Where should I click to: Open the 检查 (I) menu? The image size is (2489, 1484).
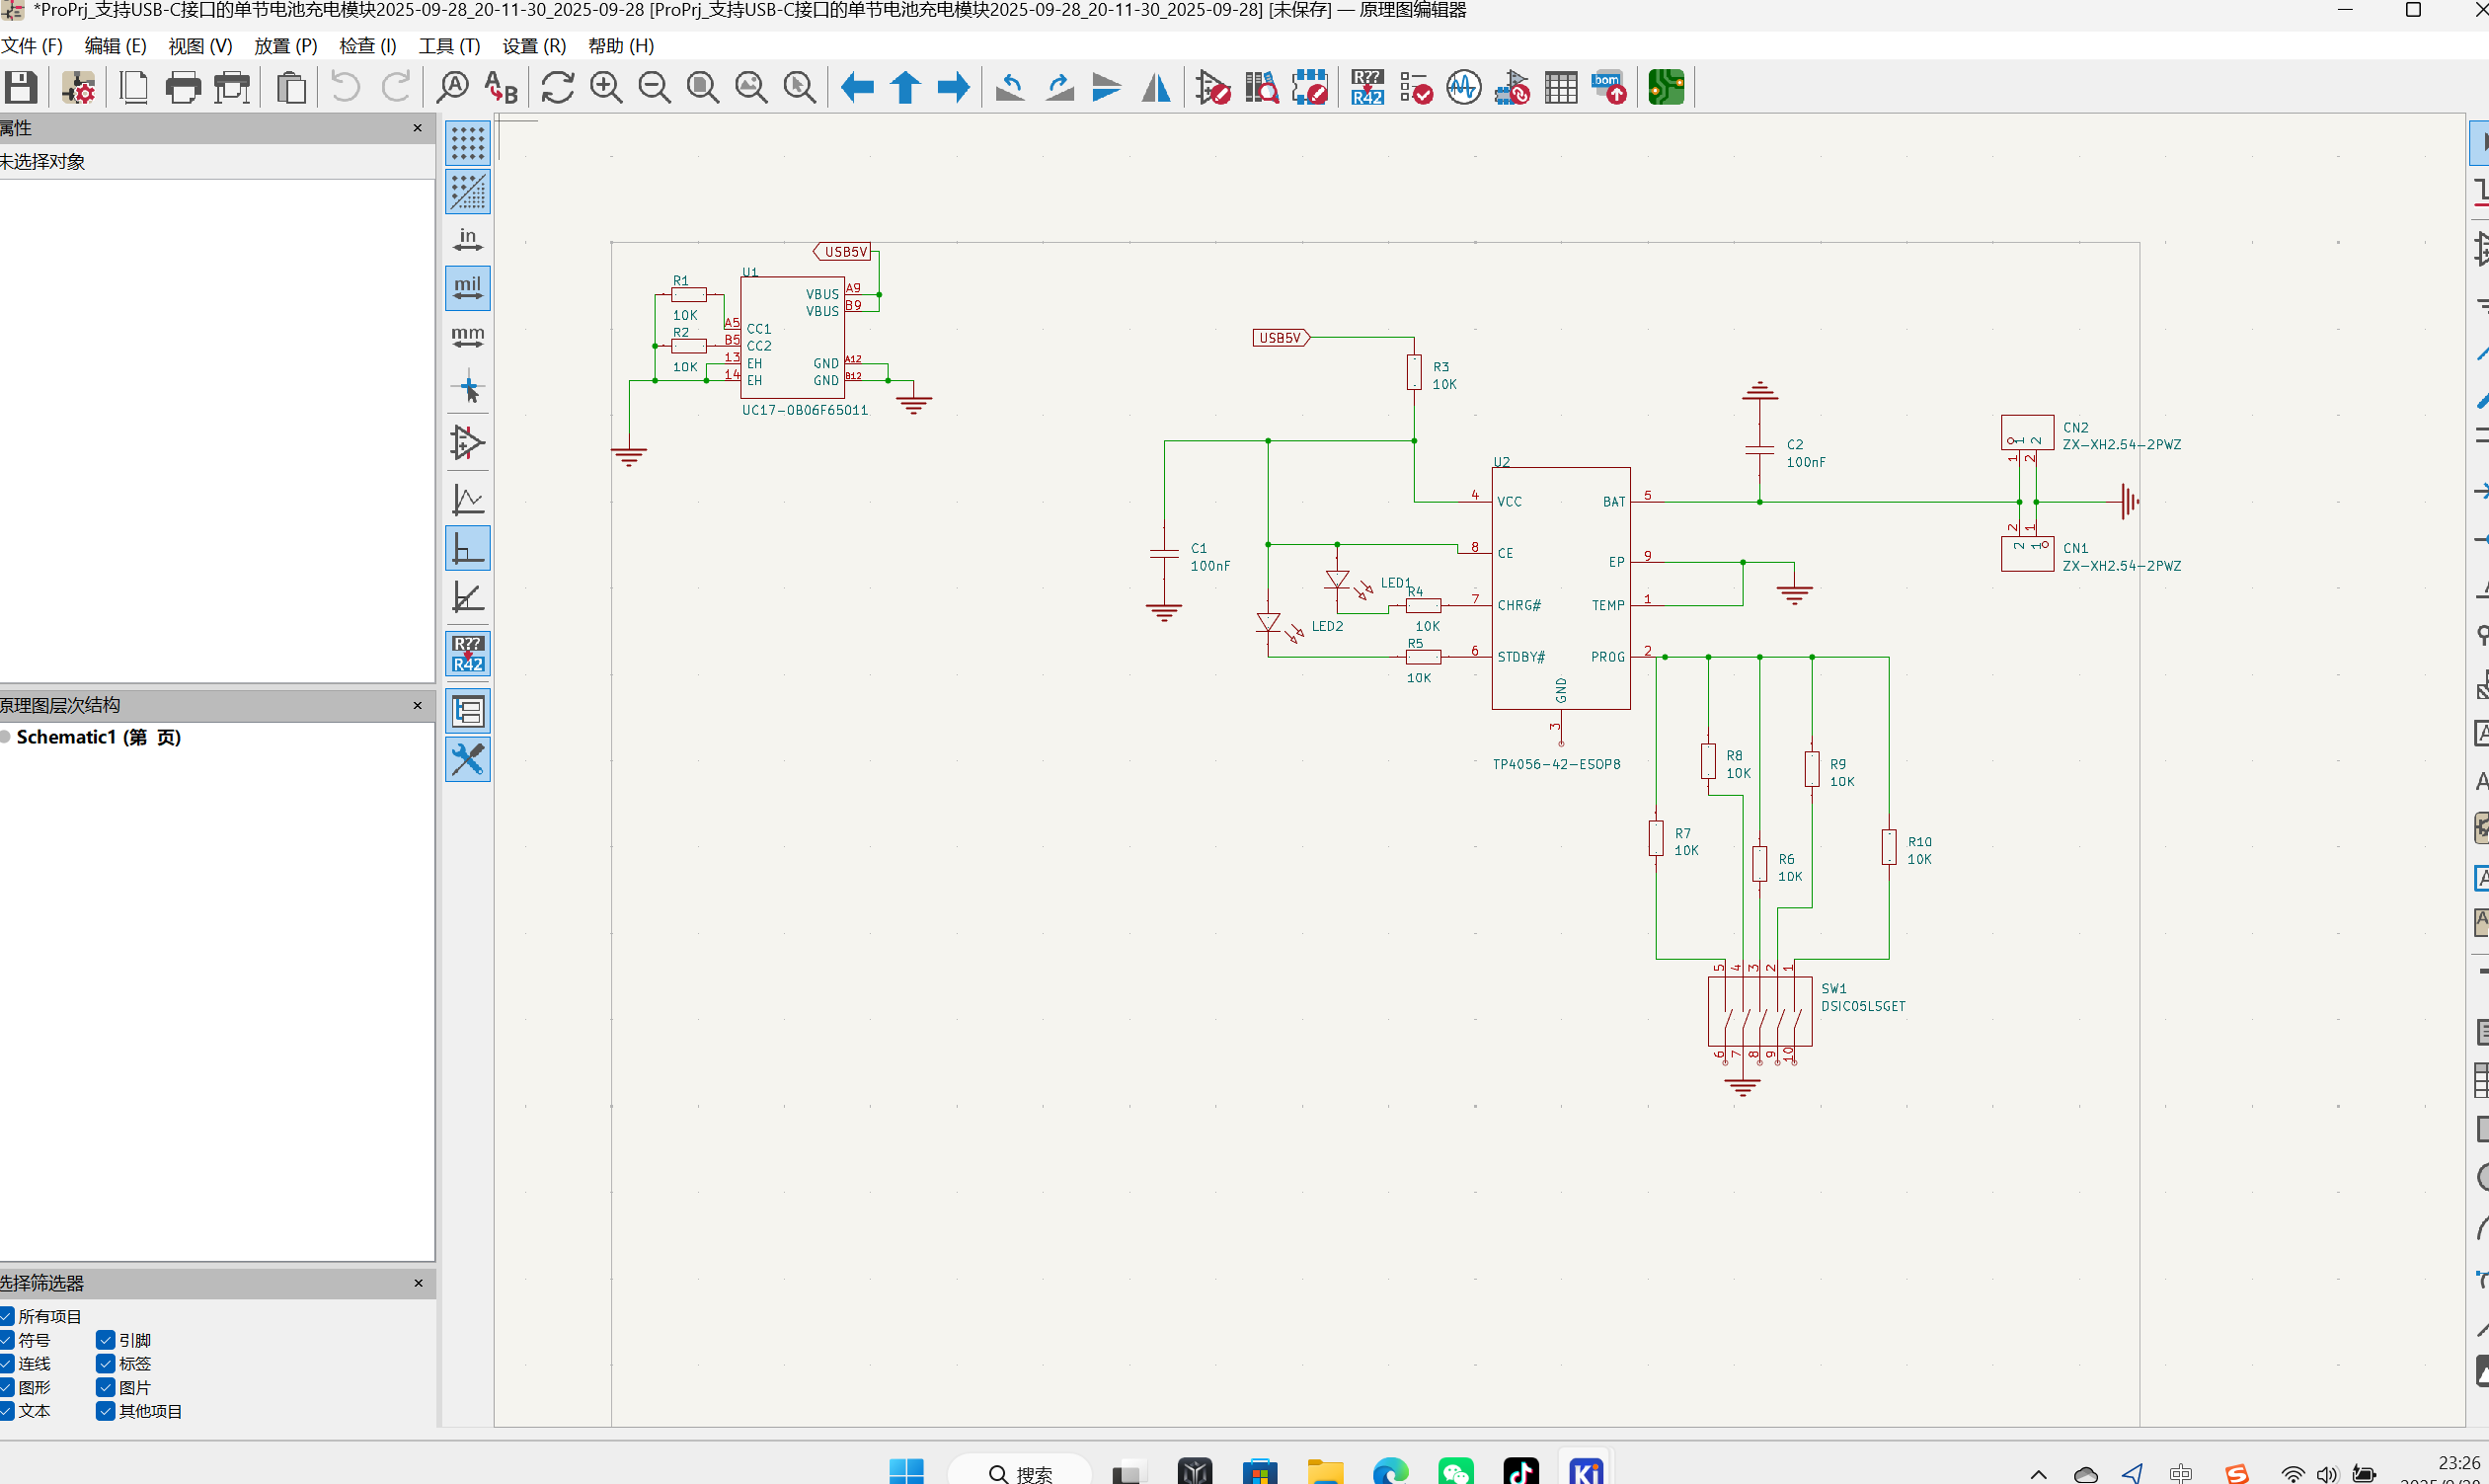[x=367, y=46]
